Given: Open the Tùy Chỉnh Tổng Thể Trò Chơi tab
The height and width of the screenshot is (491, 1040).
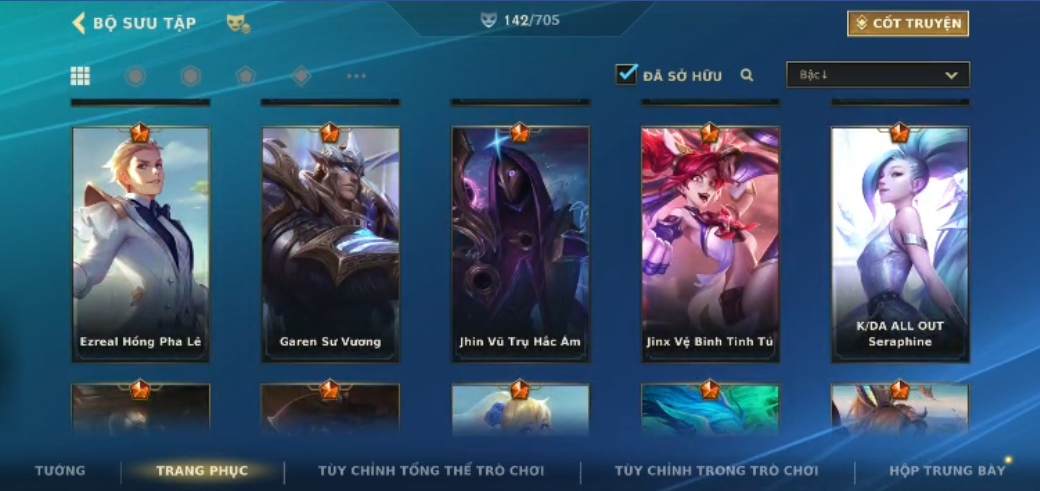Looking at the screenshot, I should pos(431,470).
